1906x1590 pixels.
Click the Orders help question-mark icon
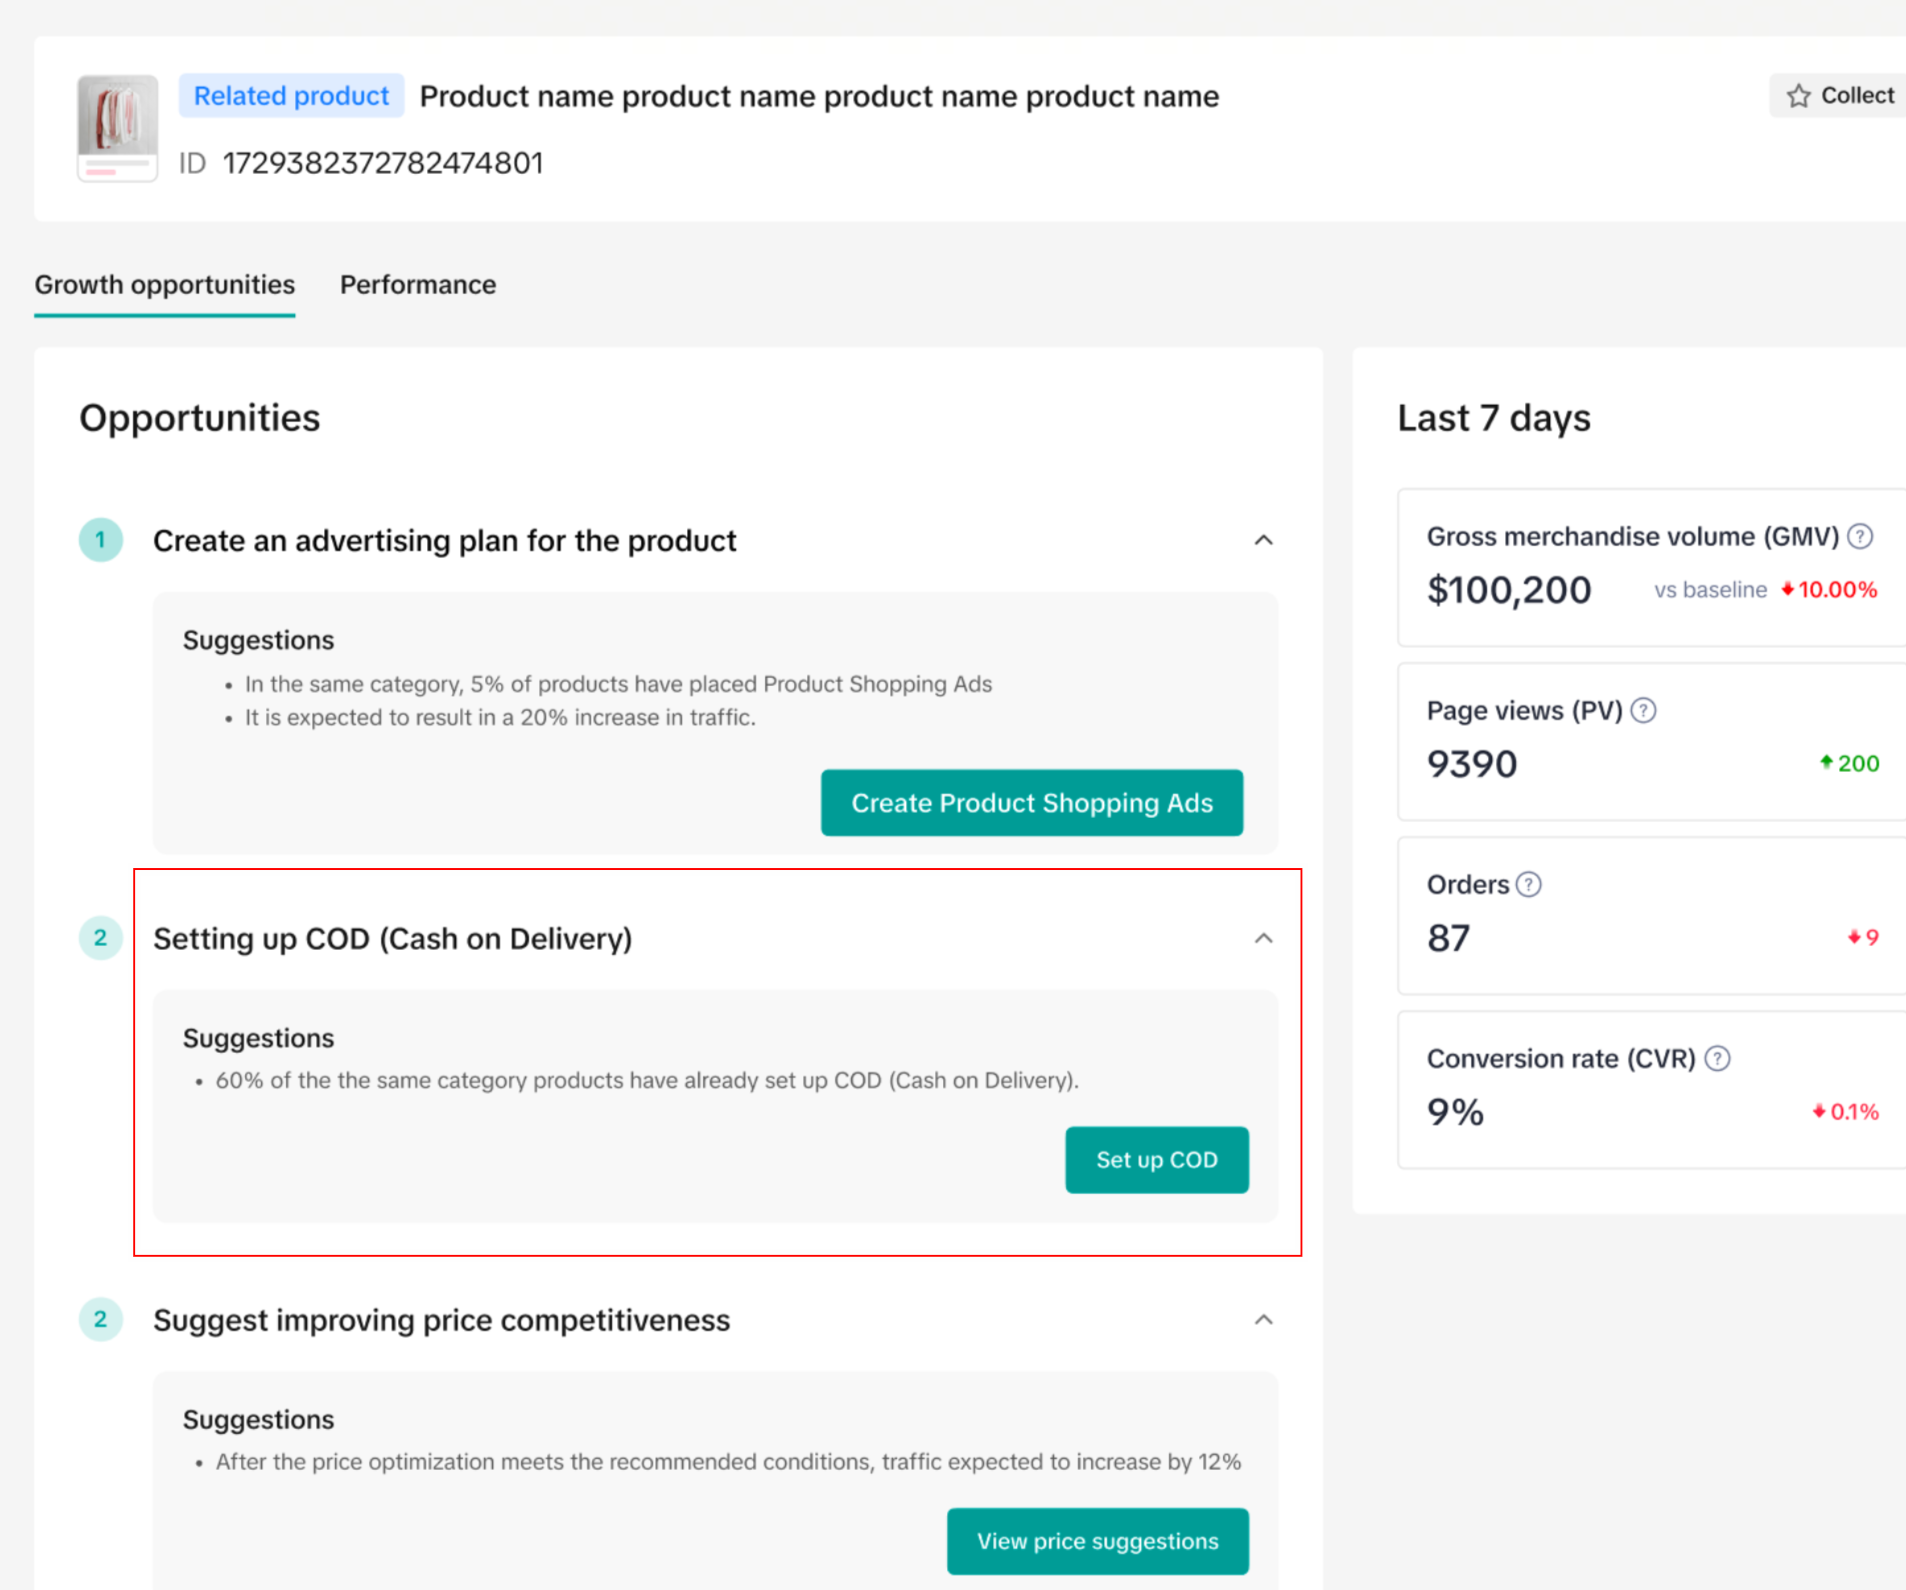[x=1528, y=885]
